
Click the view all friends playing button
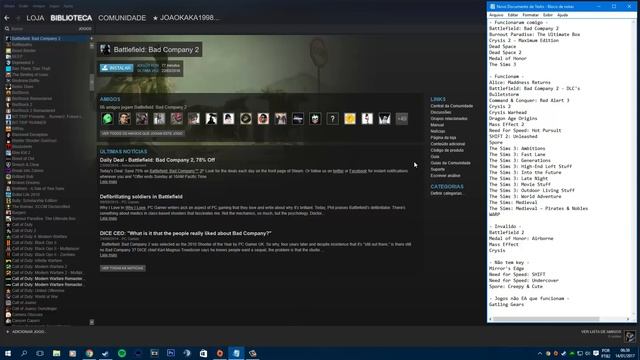[142, 133]
